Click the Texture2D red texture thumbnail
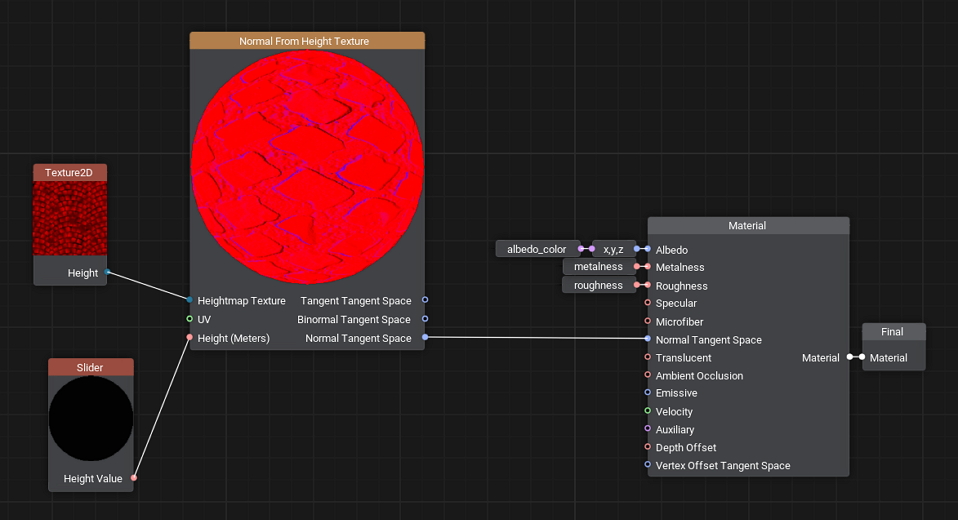The width and height of the screenshot is (958, 520). click(70, 218)
